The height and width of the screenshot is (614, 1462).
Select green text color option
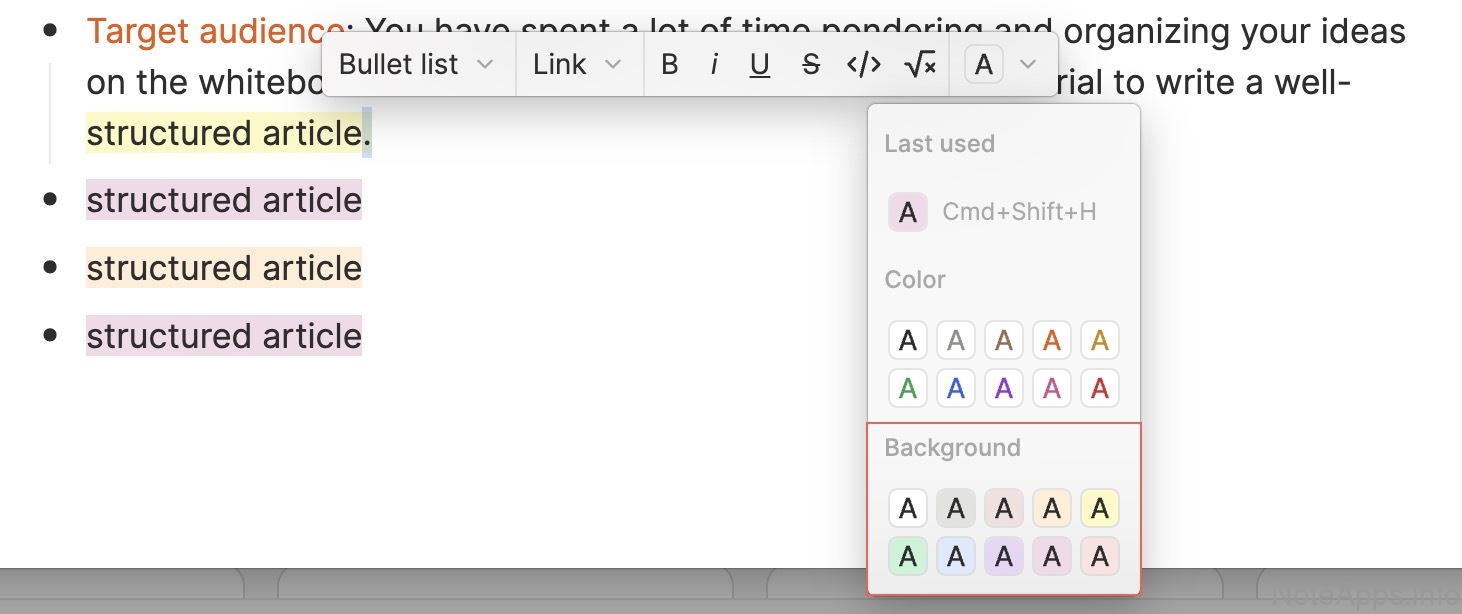coord(908,388)
